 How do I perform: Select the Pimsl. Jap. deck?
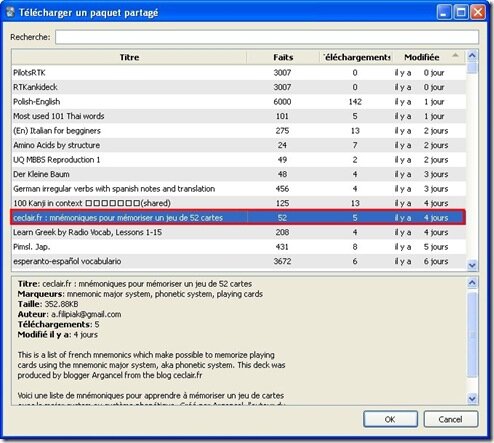(239, 247)
